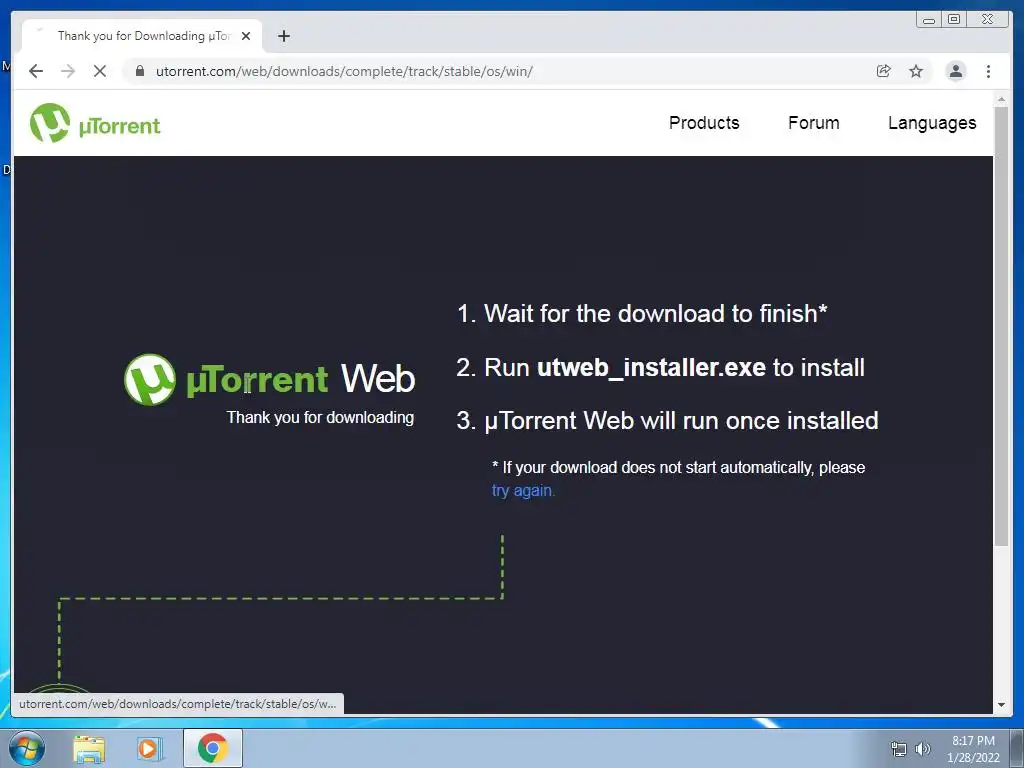Click the forward navigation arrow

coord(68,71)
